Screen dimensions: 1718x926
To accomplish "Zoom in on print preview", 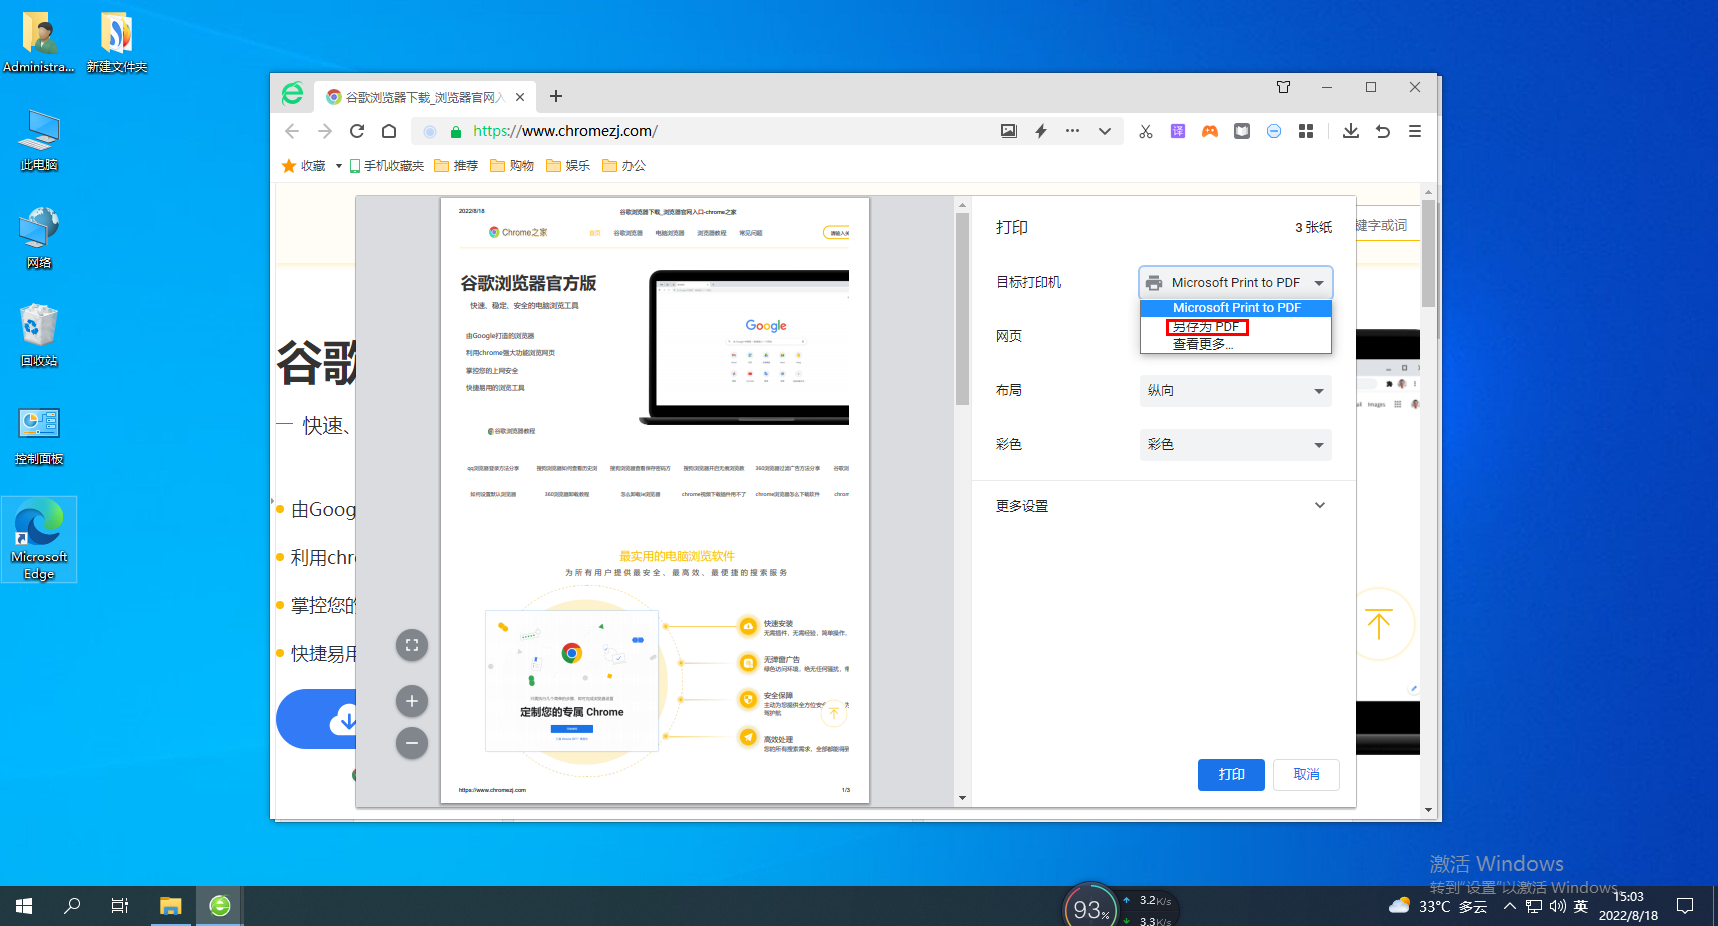I will pyautogui.click(x=412, y=701).
